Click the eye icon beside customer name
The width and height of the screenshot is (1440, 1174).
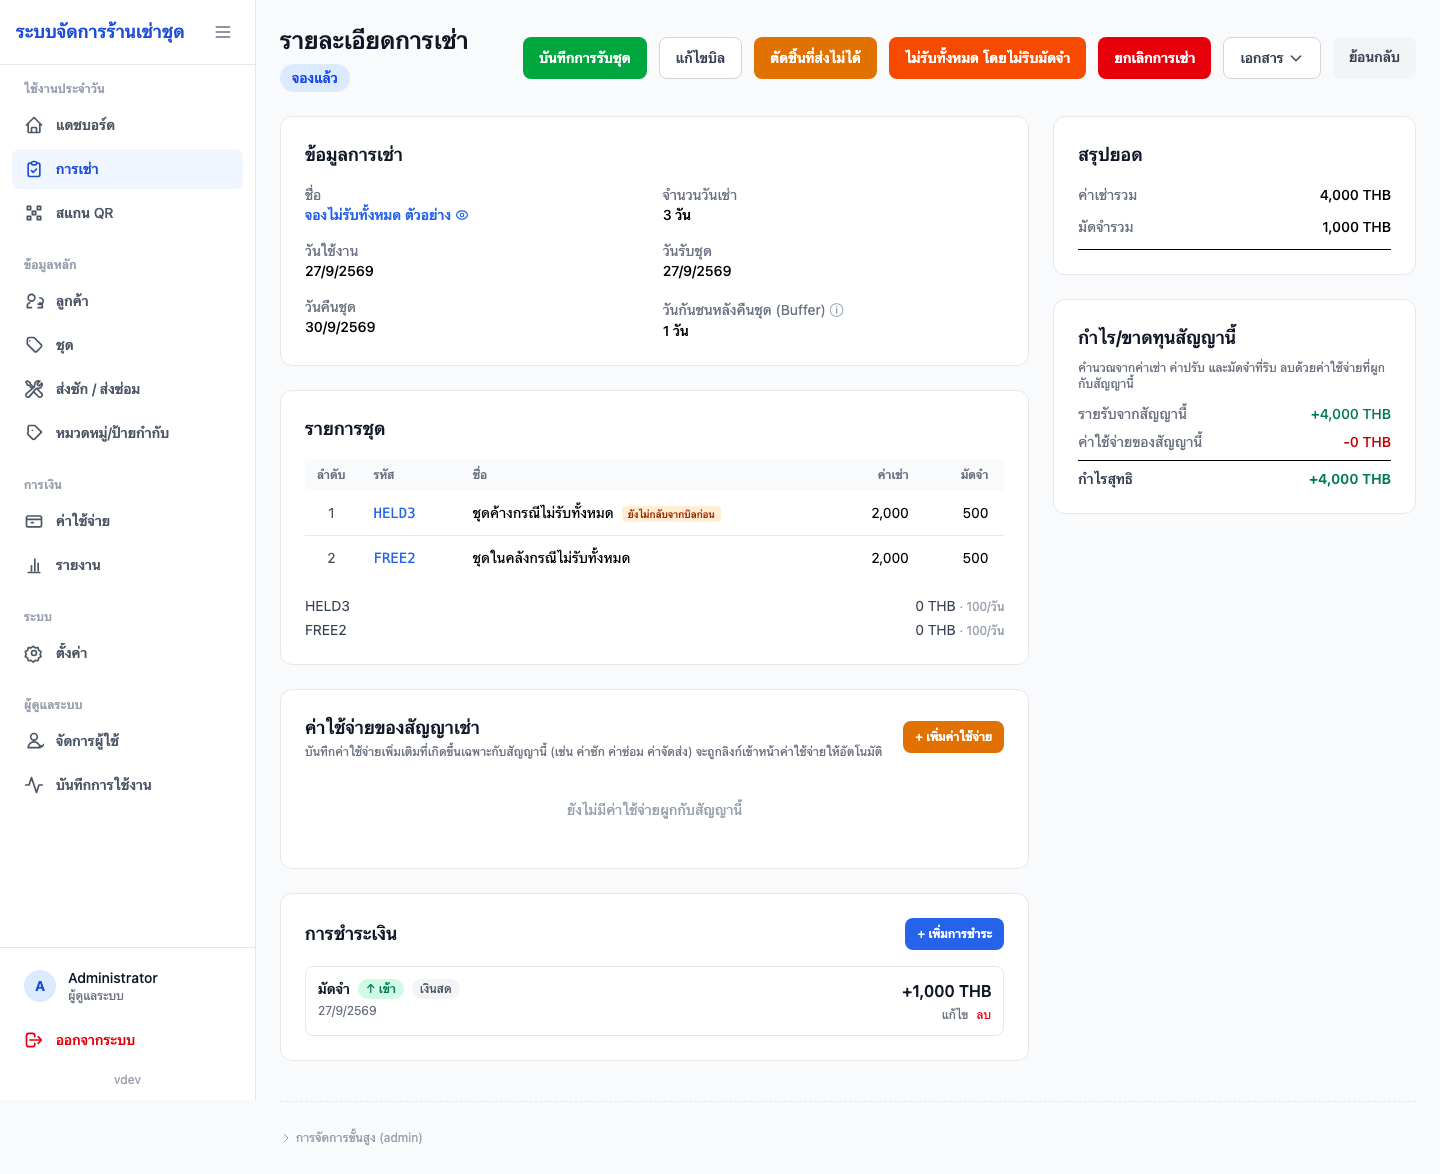[x=462, y=215]
